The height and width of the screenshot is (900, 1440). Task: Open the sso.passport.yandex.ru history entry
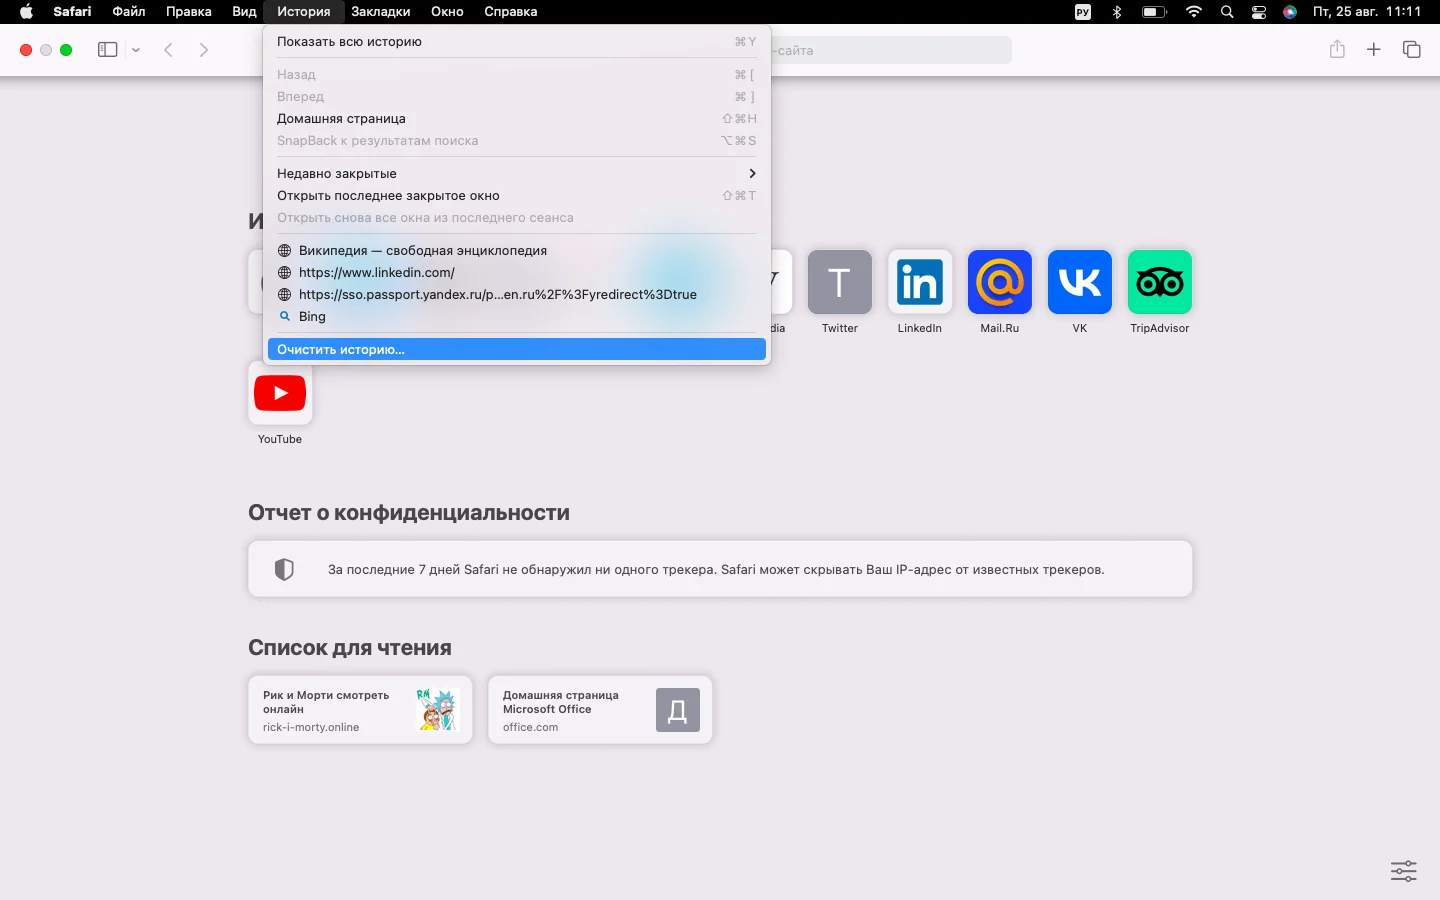click(517, 295)
